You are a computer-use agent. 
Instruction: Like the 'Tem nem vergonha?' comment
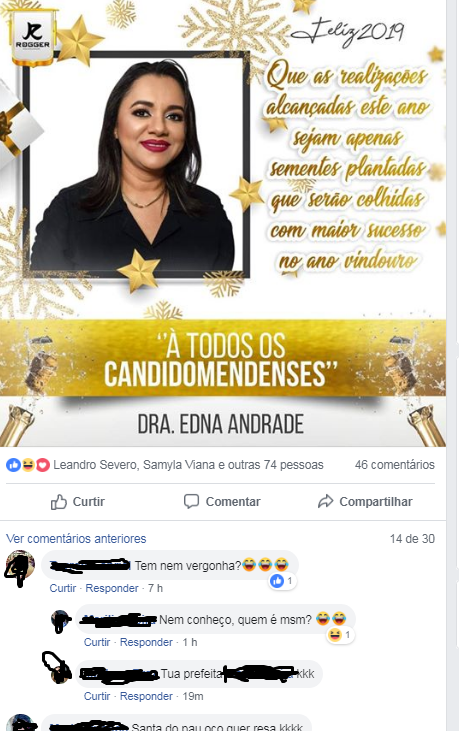pyautogui.click(x=62, y=588)
